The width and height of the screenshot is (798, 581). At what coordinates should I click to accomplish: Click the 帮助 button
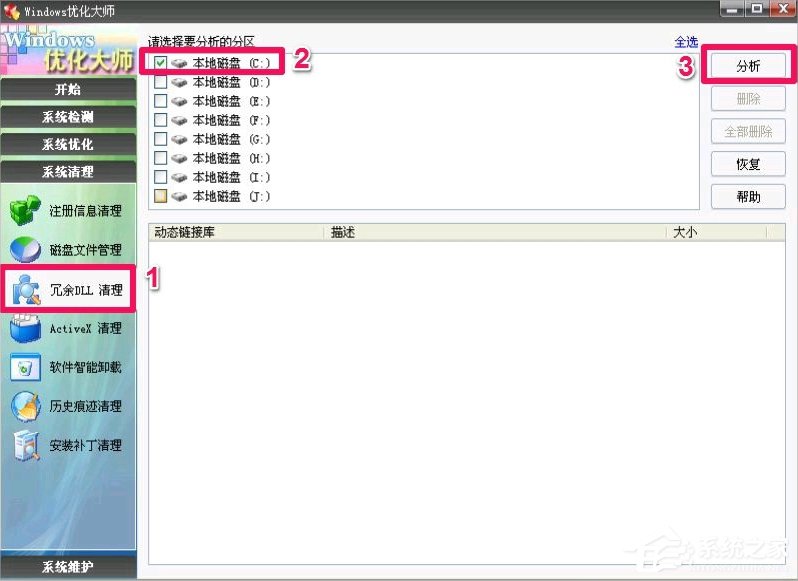tap(748, 196)
